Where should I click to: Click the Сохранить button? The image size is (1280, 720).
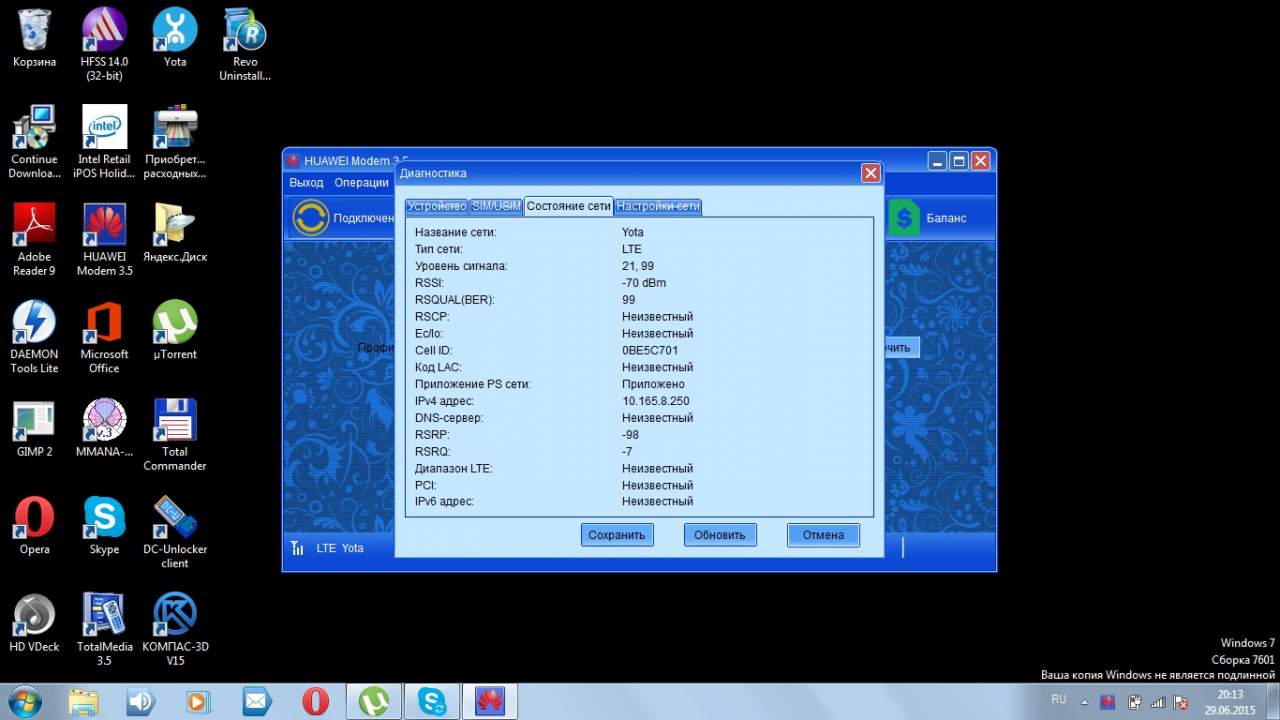click(x=617, y=535)
